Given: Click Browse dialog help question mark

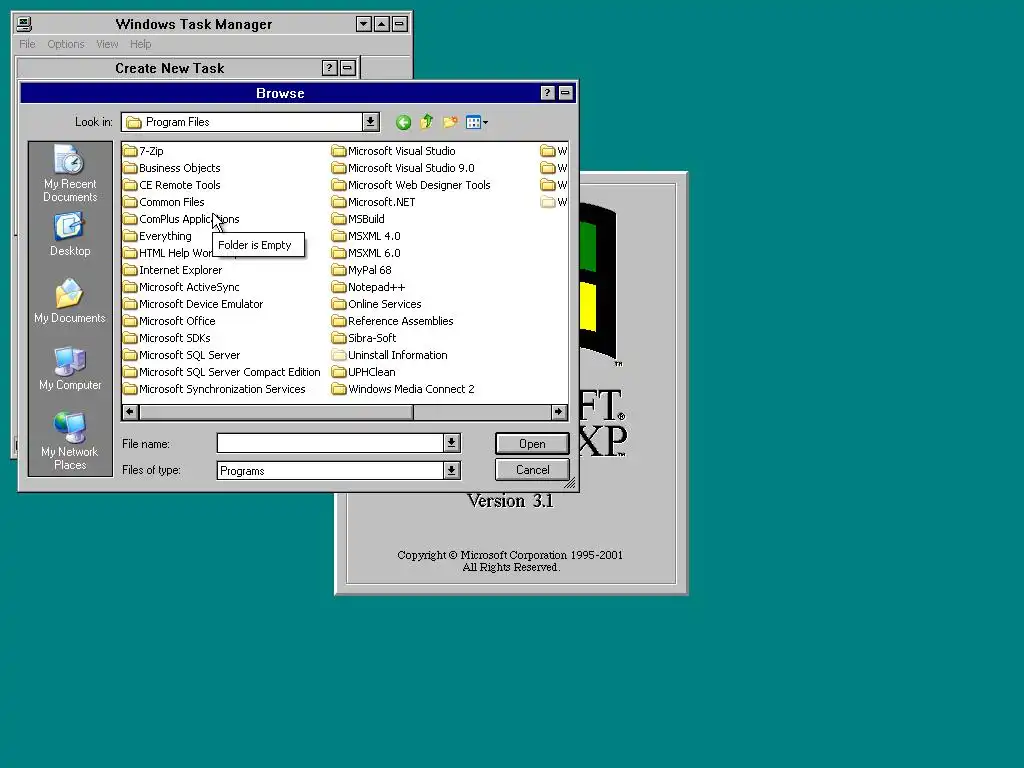Looking at the screenshot, I should coord(547,93).
